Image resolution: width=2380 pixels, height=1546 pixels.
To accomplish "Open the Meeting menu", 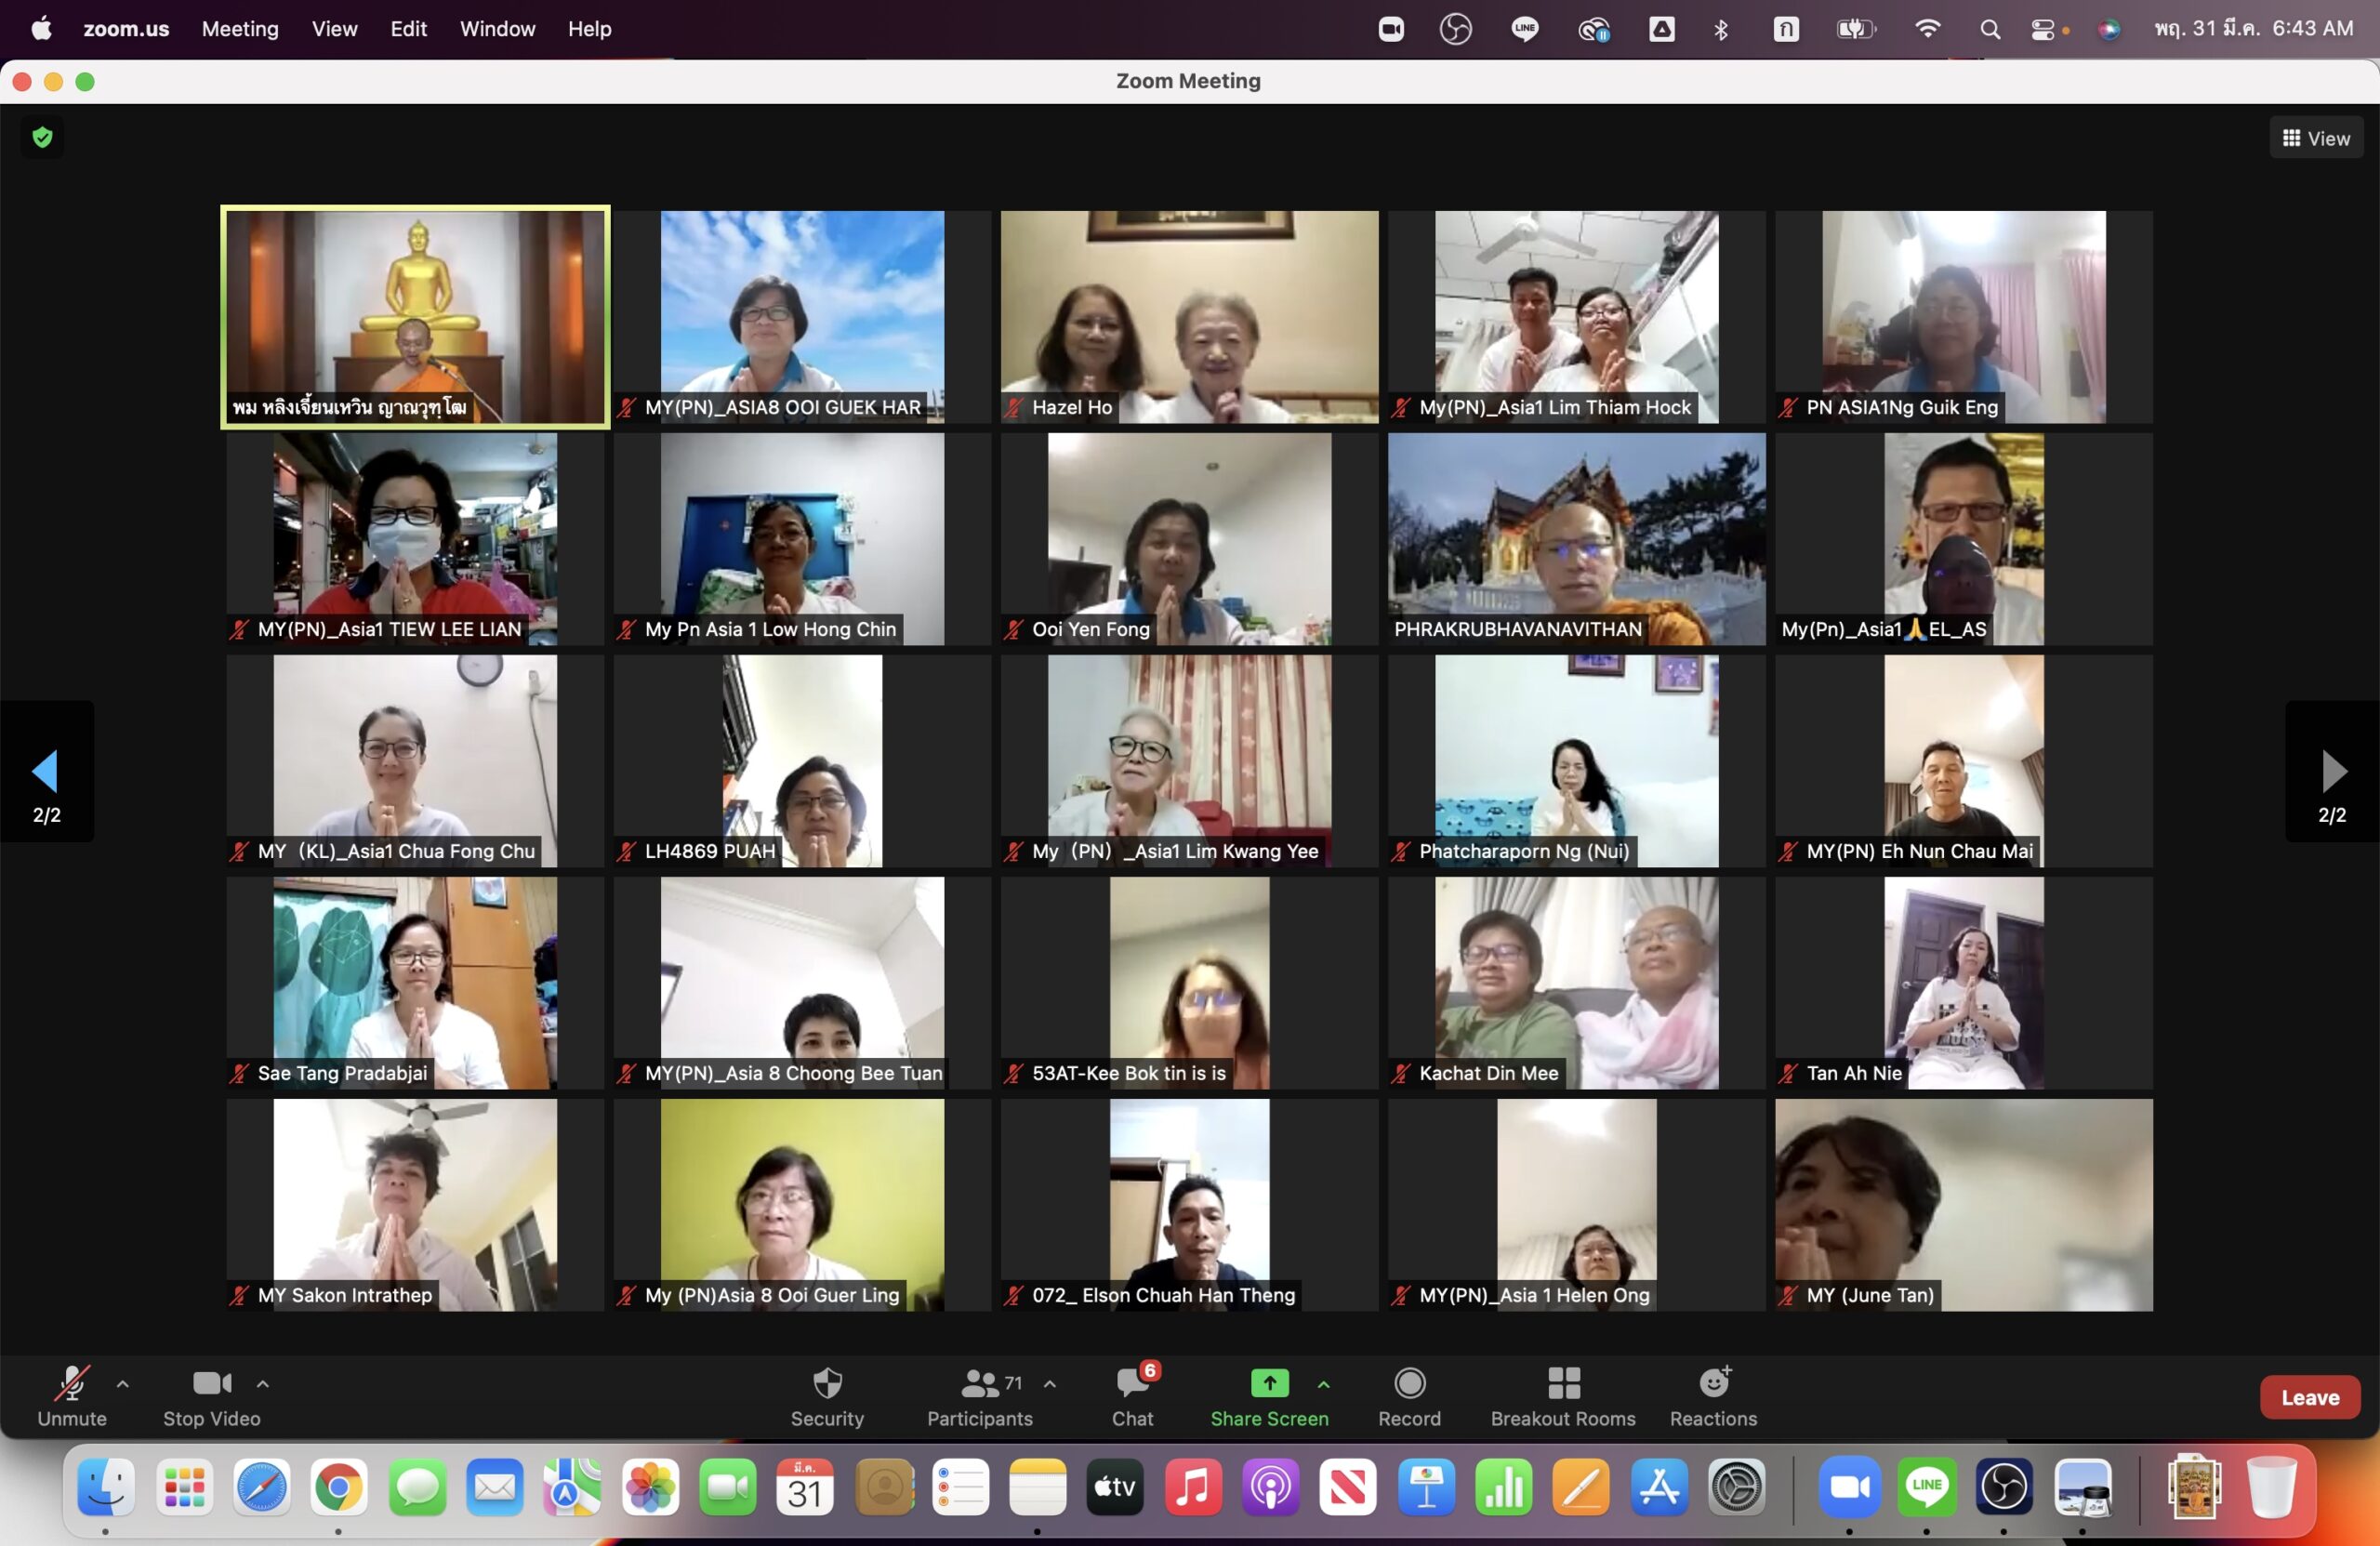I will click(x=240, y=29).
